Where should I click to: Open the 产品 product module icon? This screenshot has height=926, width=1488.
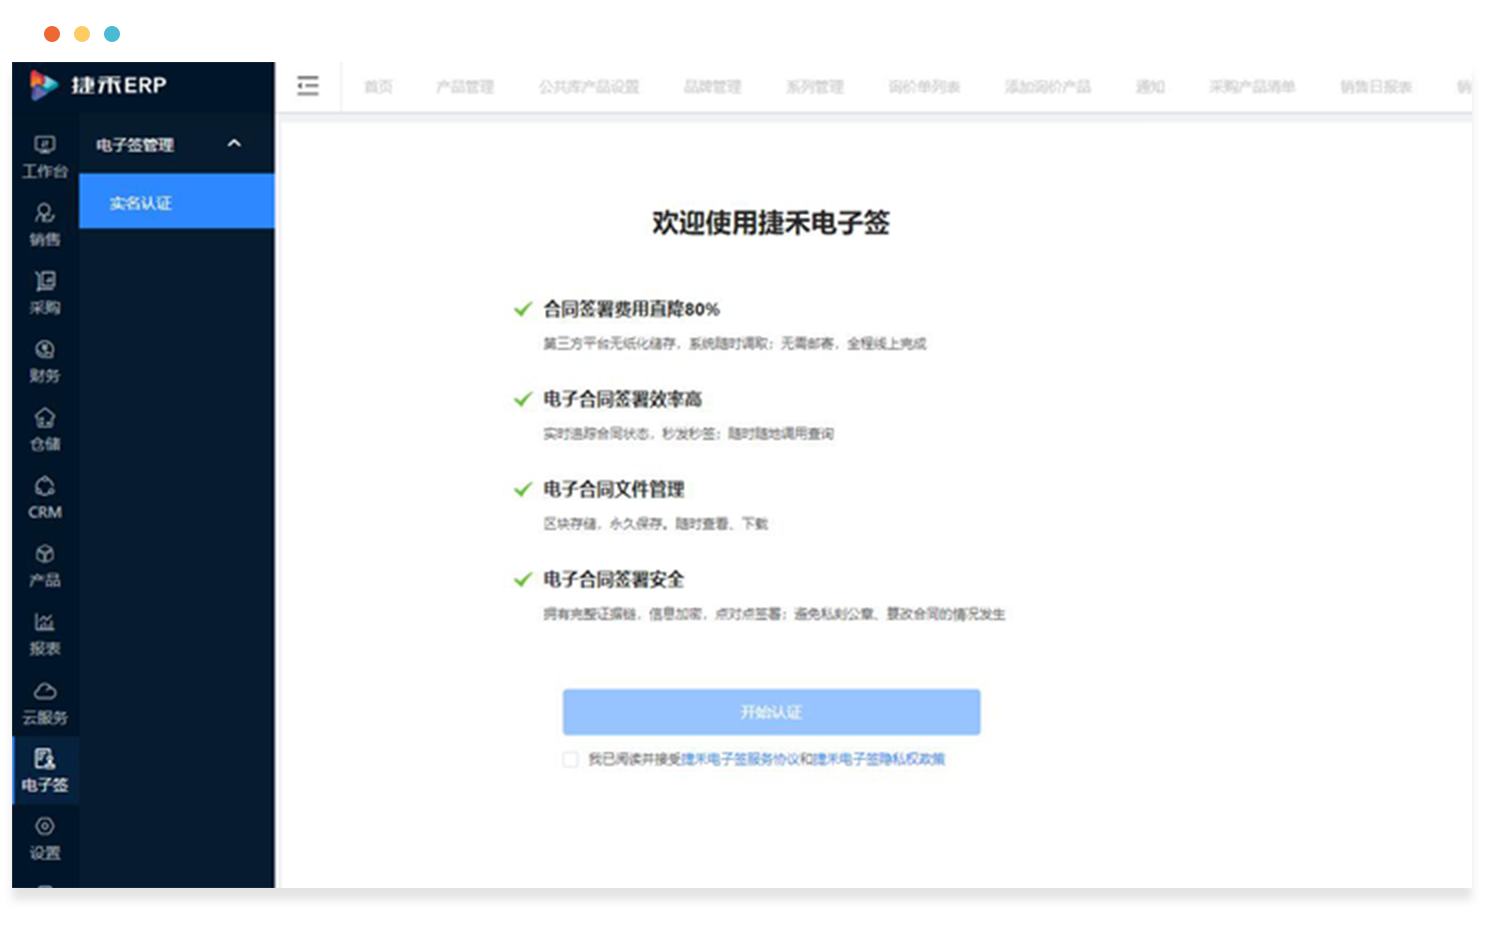pos(45,566)
